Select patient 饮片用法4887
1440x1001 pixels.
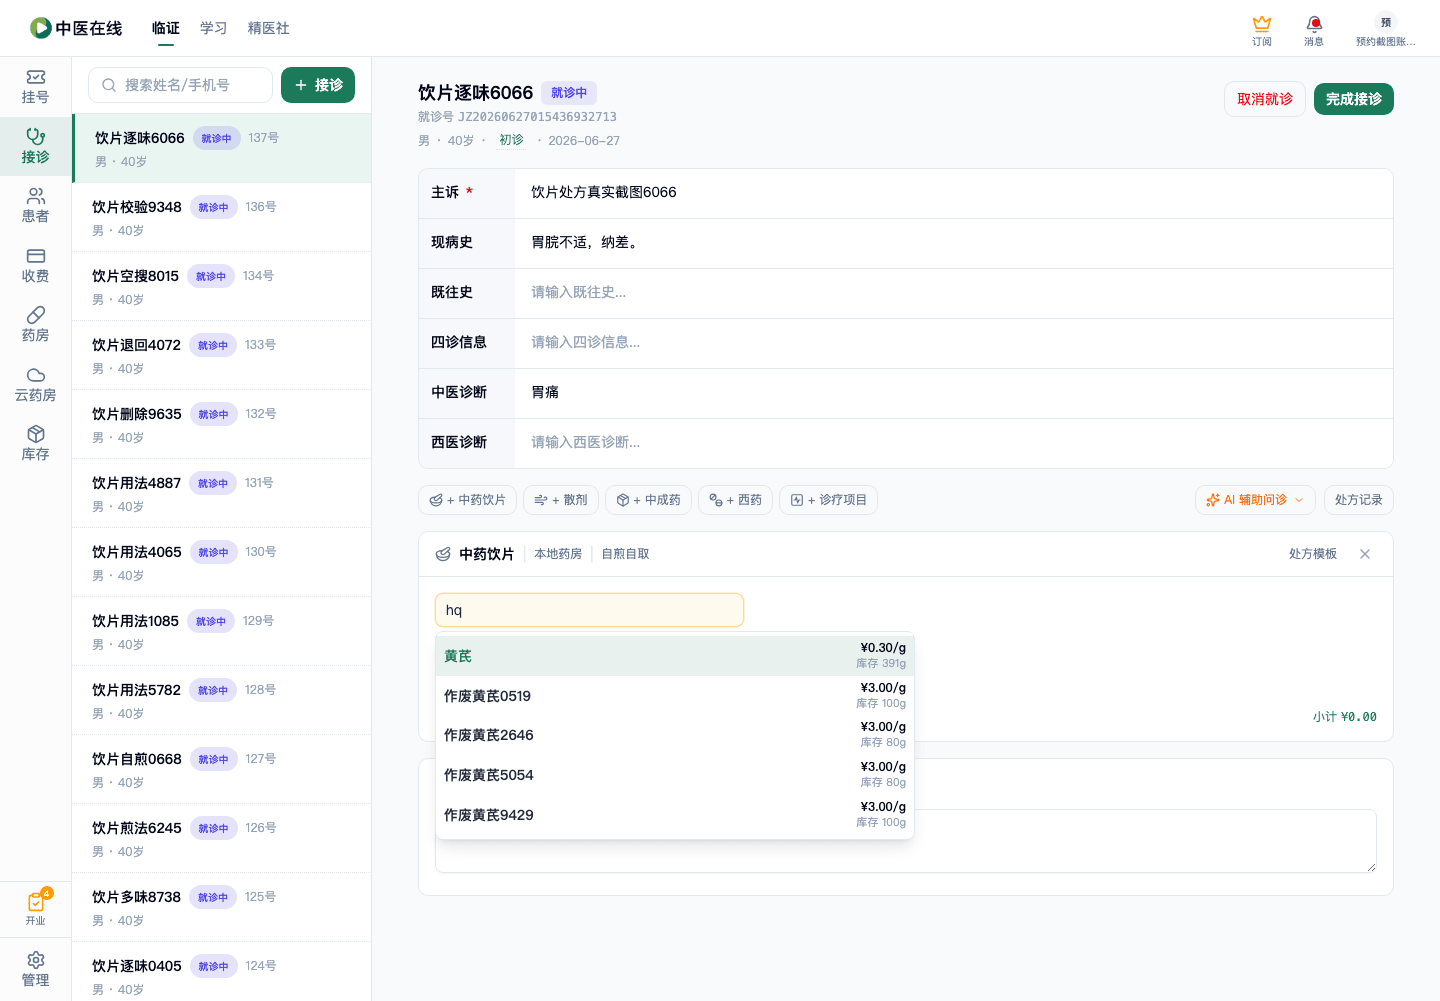pyautogui.click(x=222, y=493)
